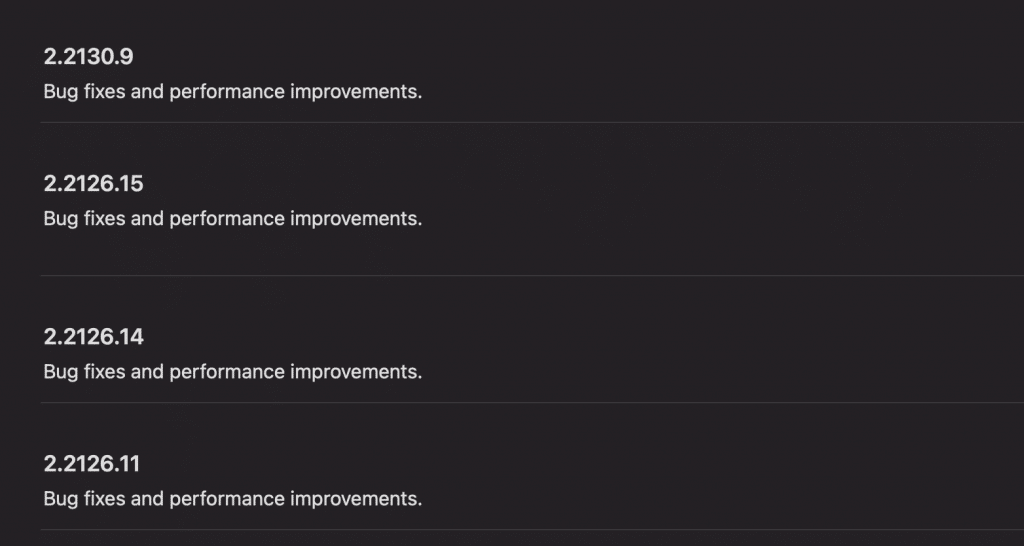The width and height of the screenshot is (1024, 546).
Task: Select the 2.2126.14 version heading
Action: pos(93,337)
